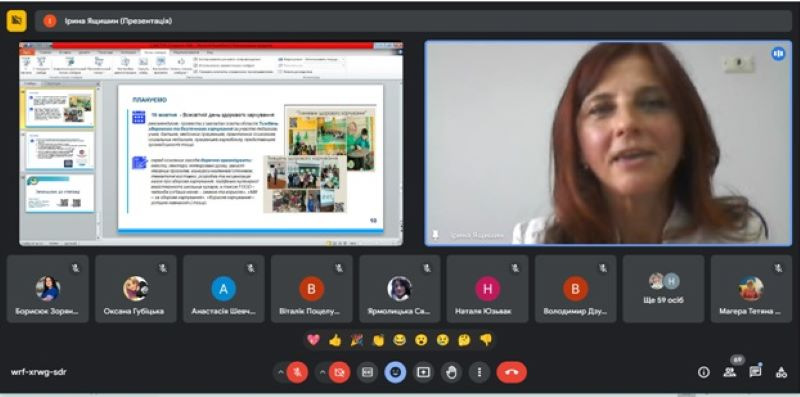The width and height of the screenshot is (800, 397).
Task: Start presenting your screen
Action: 423,373
